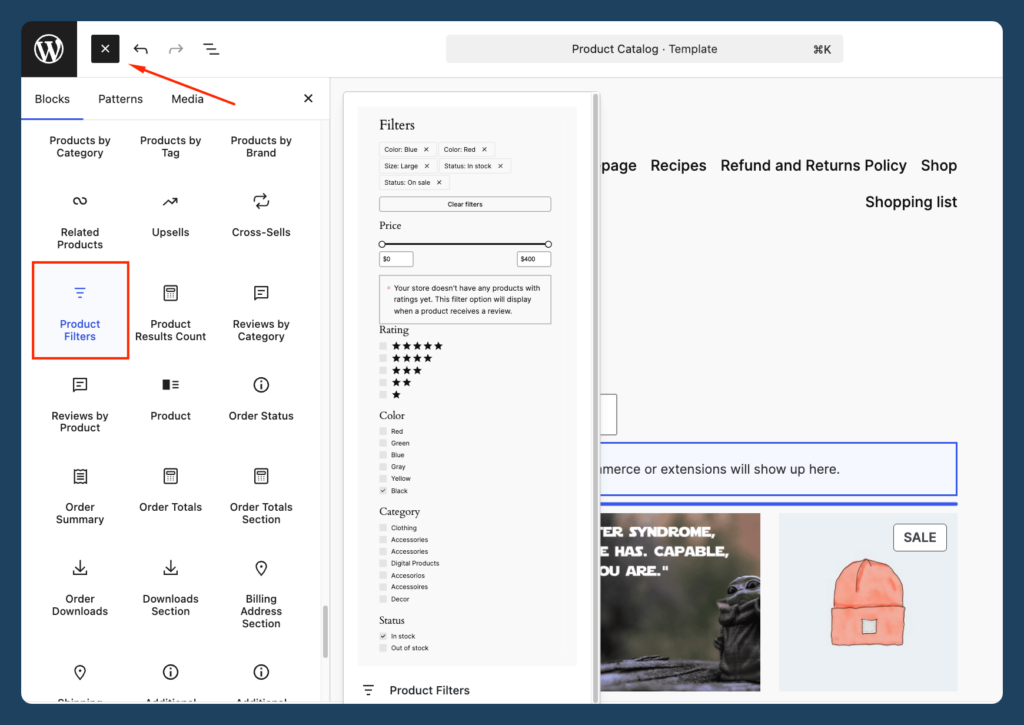Insert the single Product block
Screen dimensions: 1024x725
point(170,398)
